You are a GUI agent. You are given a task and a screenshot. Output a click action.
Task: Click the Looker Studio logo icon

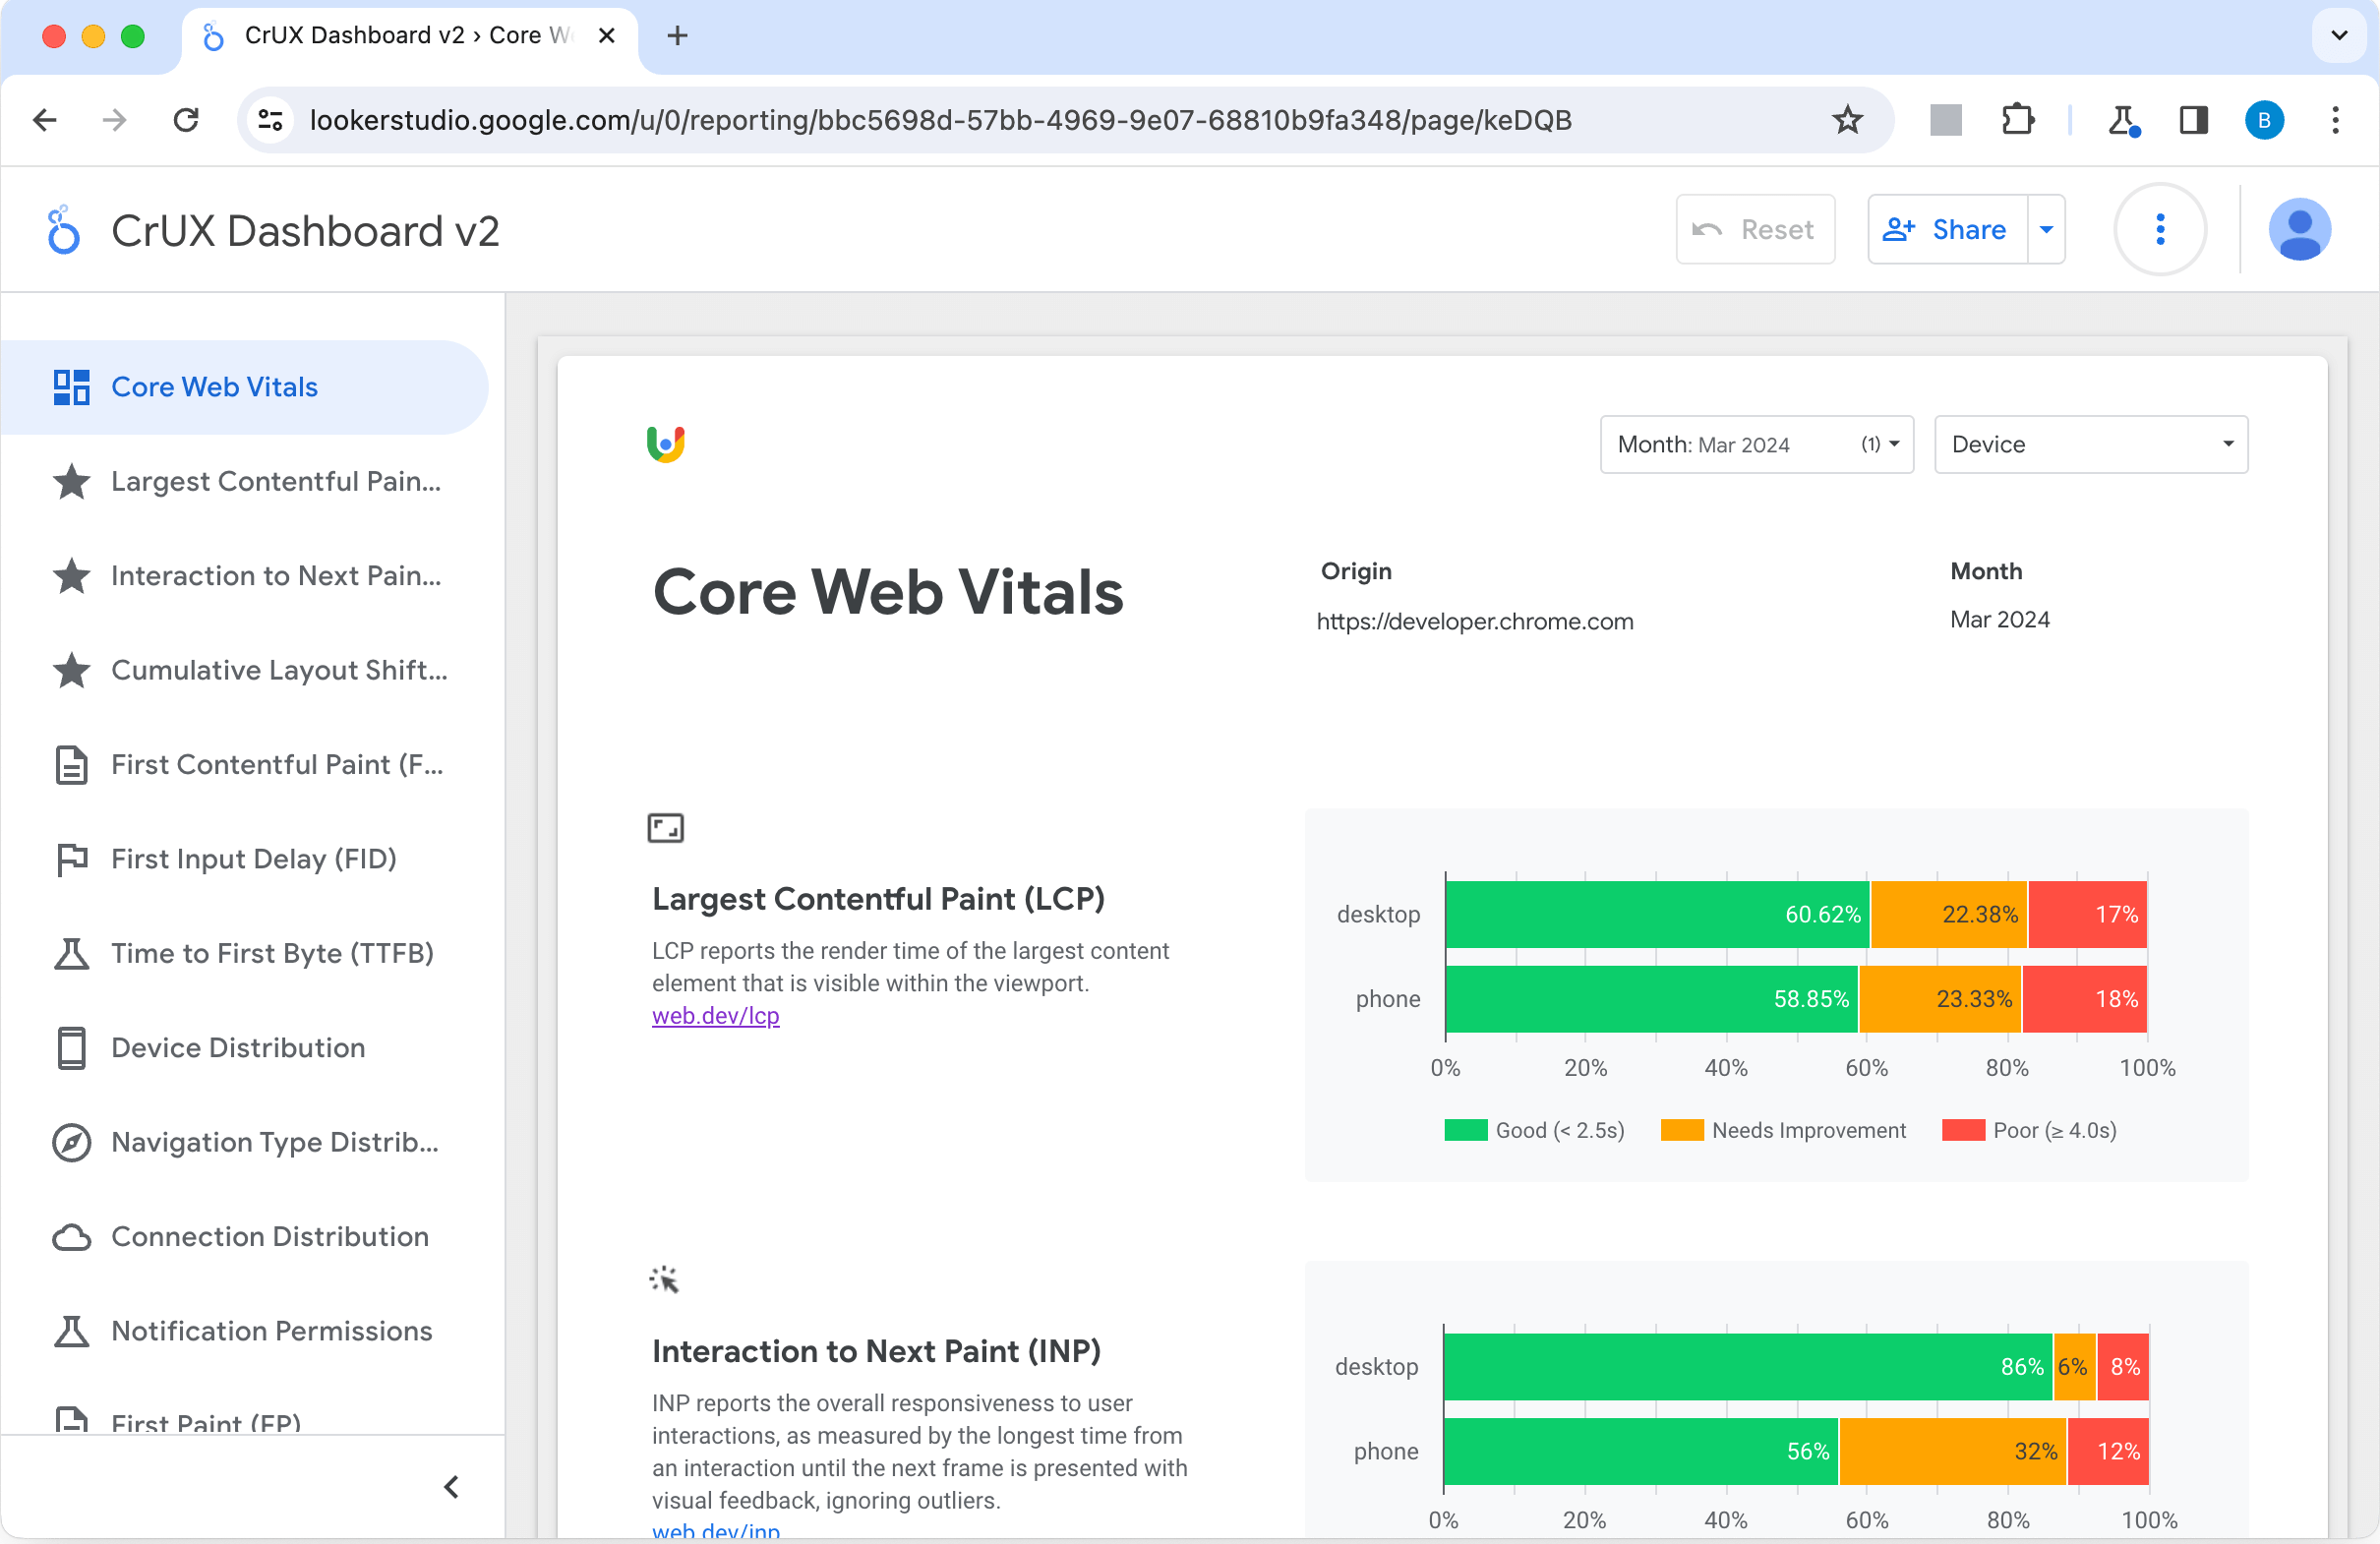point(63,230)
